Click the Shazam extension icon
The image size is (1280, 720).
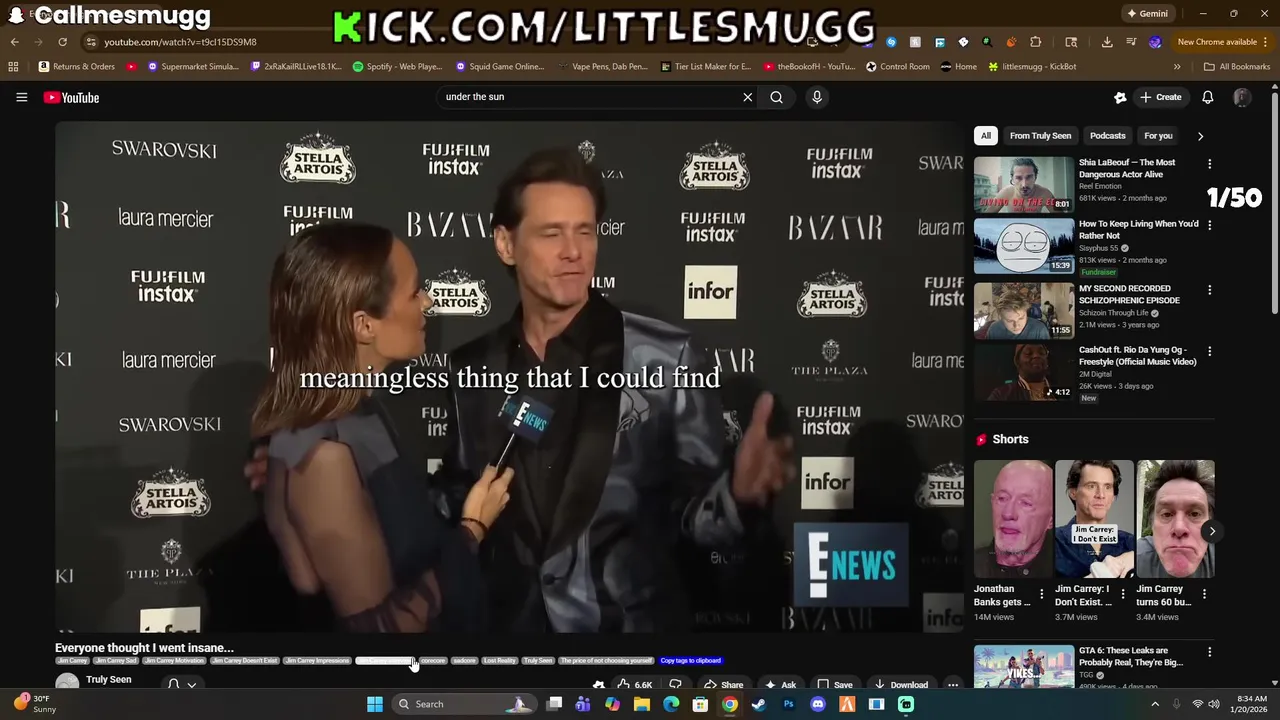(x=891, y=42)
